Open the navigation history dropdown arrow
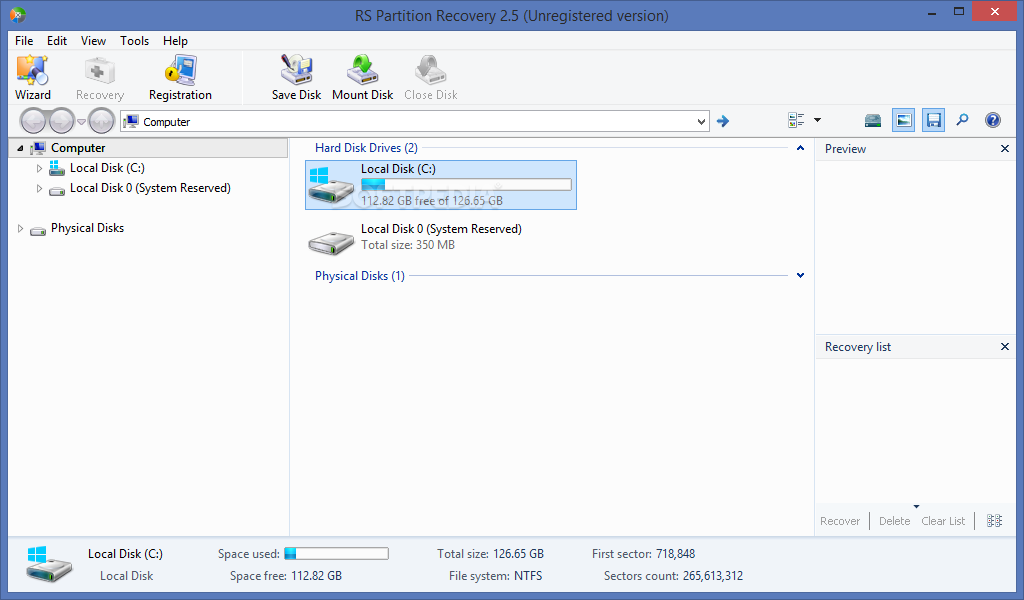 pyautogui.click(x=81, y=122)
